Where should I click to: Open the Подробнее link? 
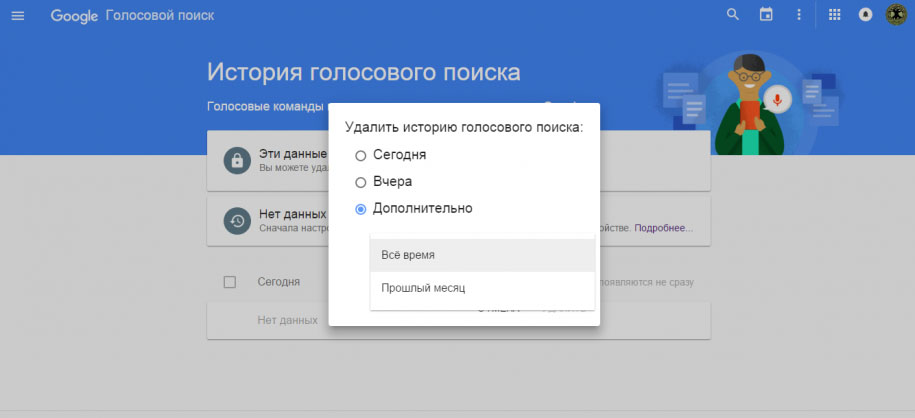tap(663, 228)
